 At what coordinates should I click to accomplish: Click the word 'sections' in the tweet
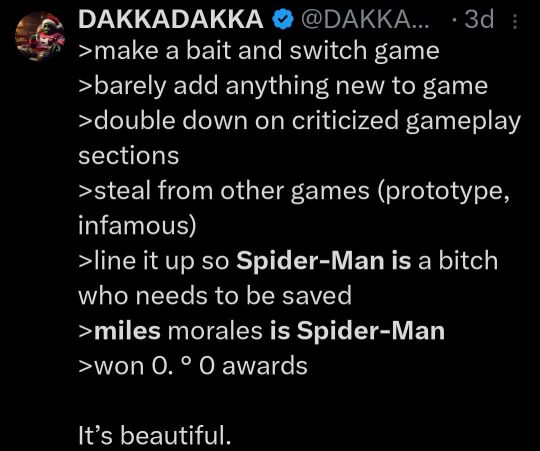(x=128, y=156)
